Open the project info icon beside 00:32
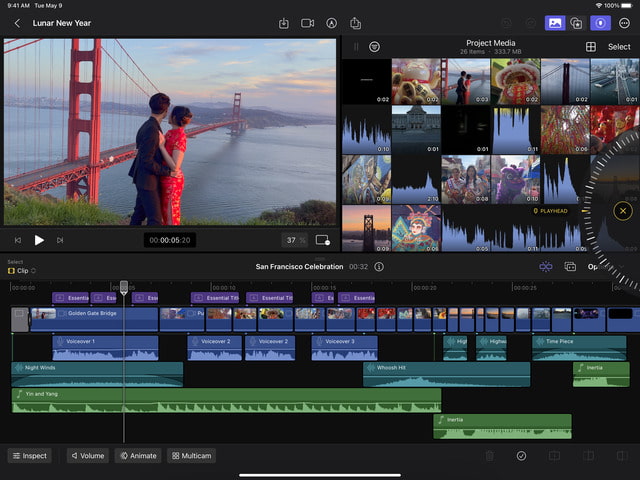Screen dimensions: 640x480 coord(379,267)
